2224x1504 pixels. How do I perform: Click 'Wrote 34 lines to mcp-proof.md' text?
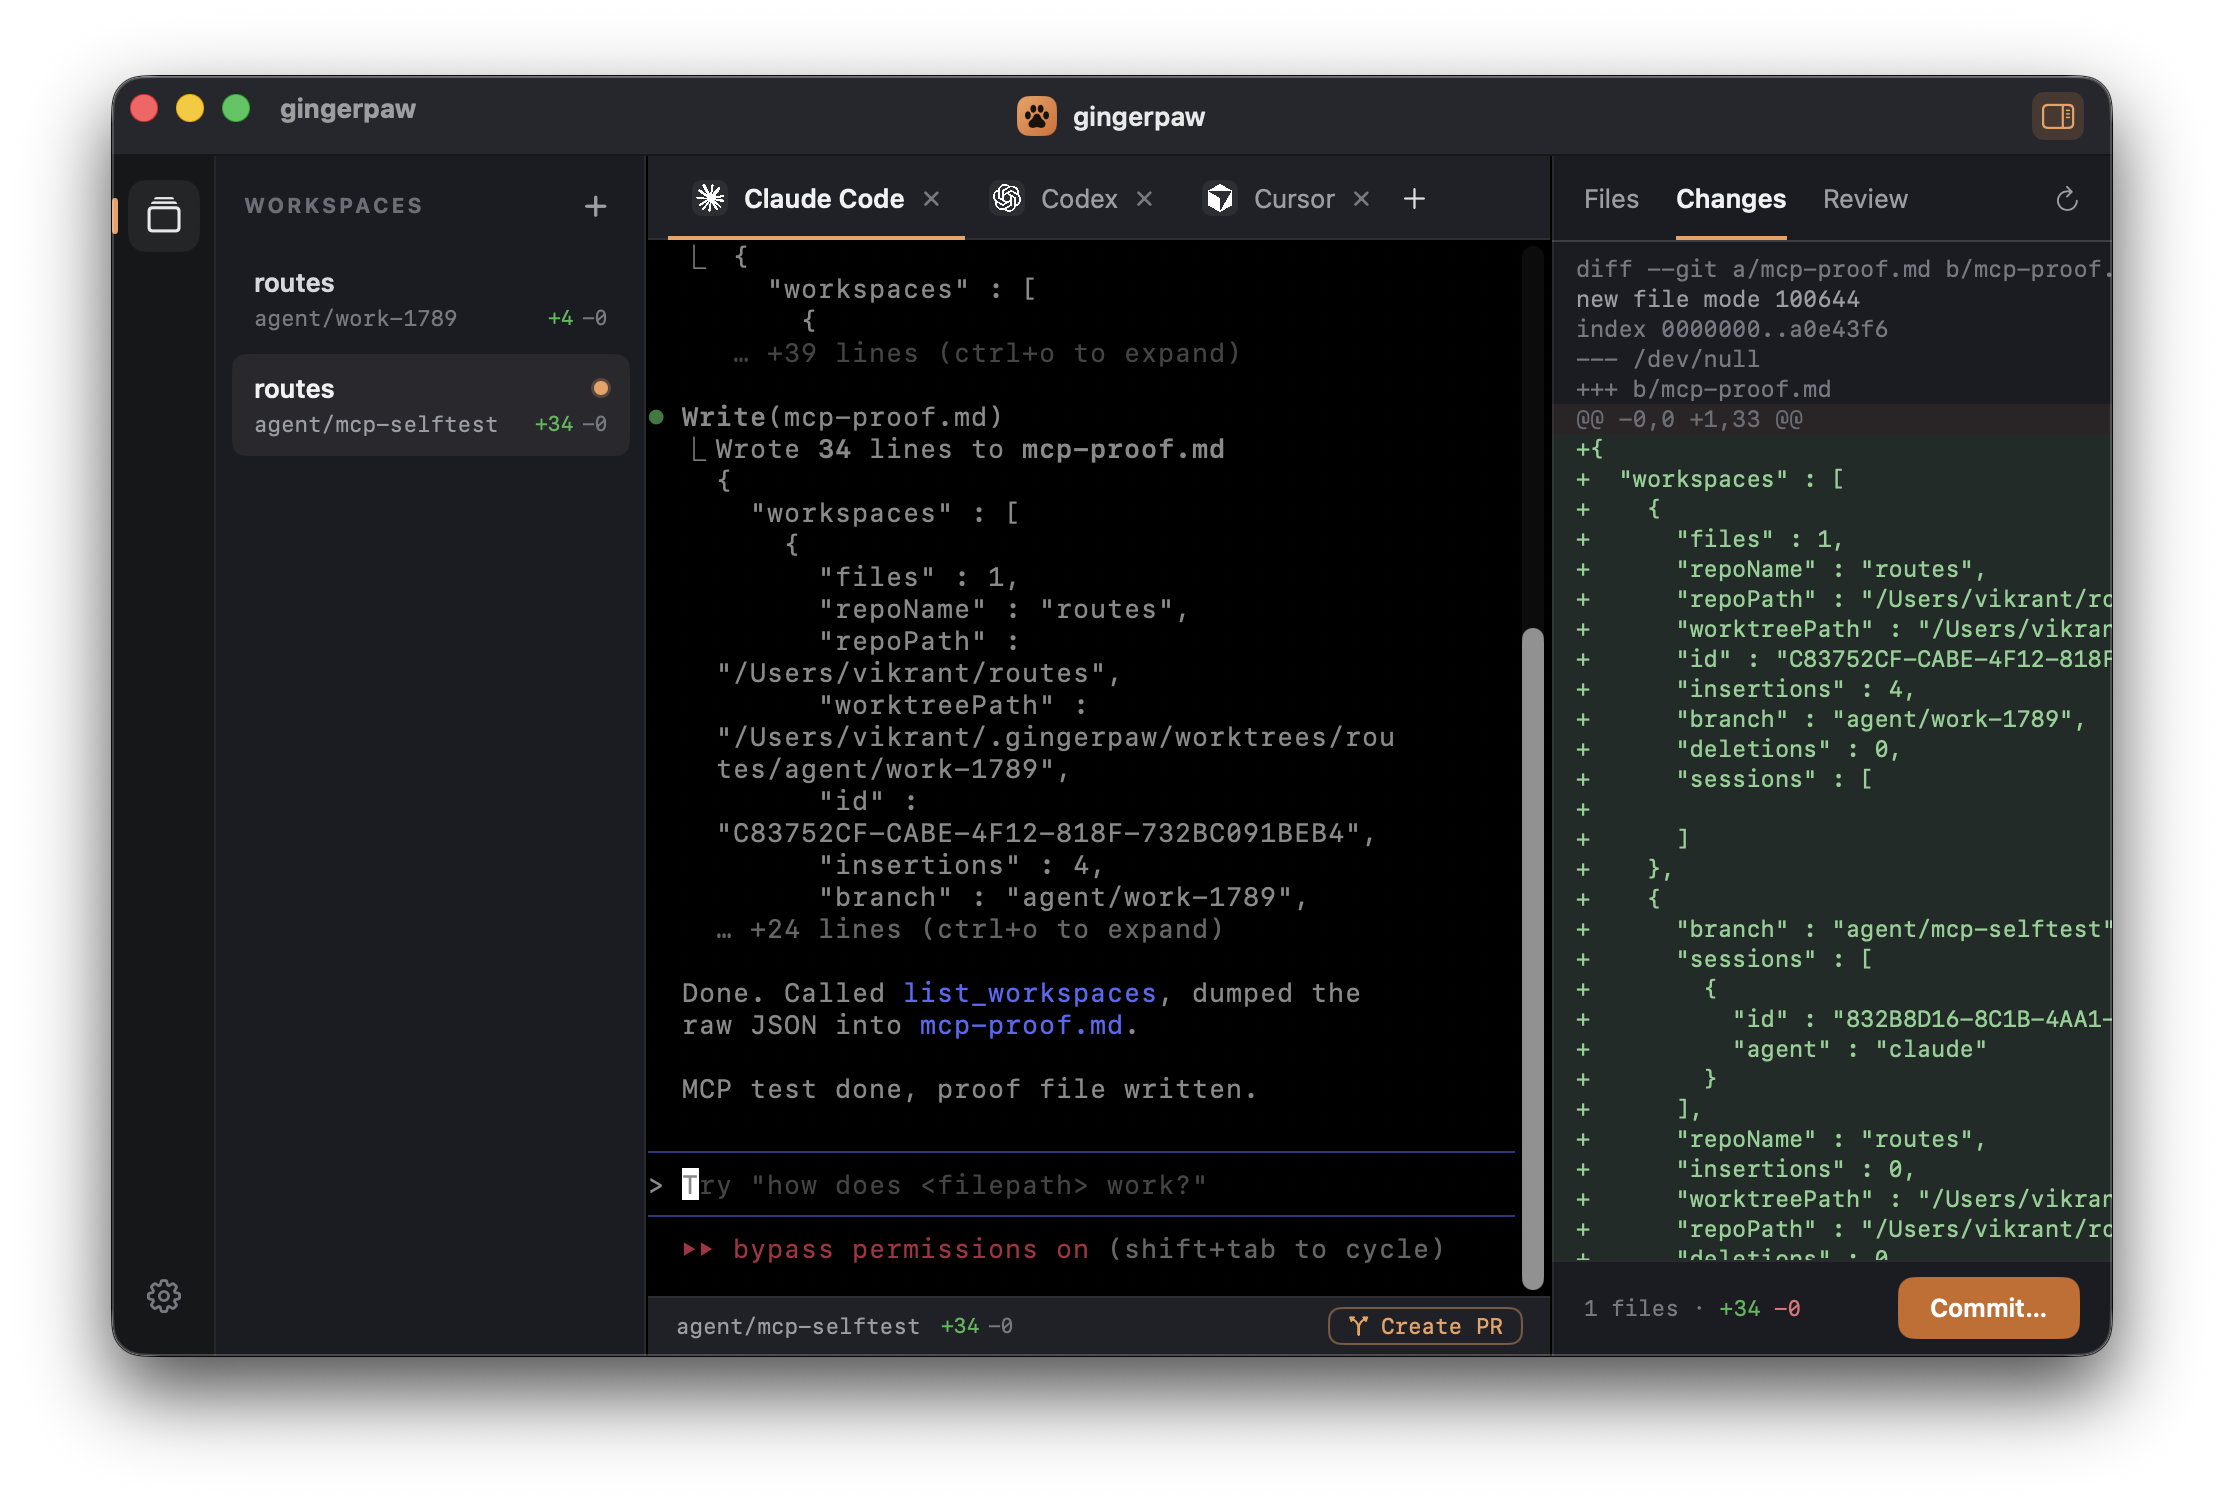coord(970,449)
